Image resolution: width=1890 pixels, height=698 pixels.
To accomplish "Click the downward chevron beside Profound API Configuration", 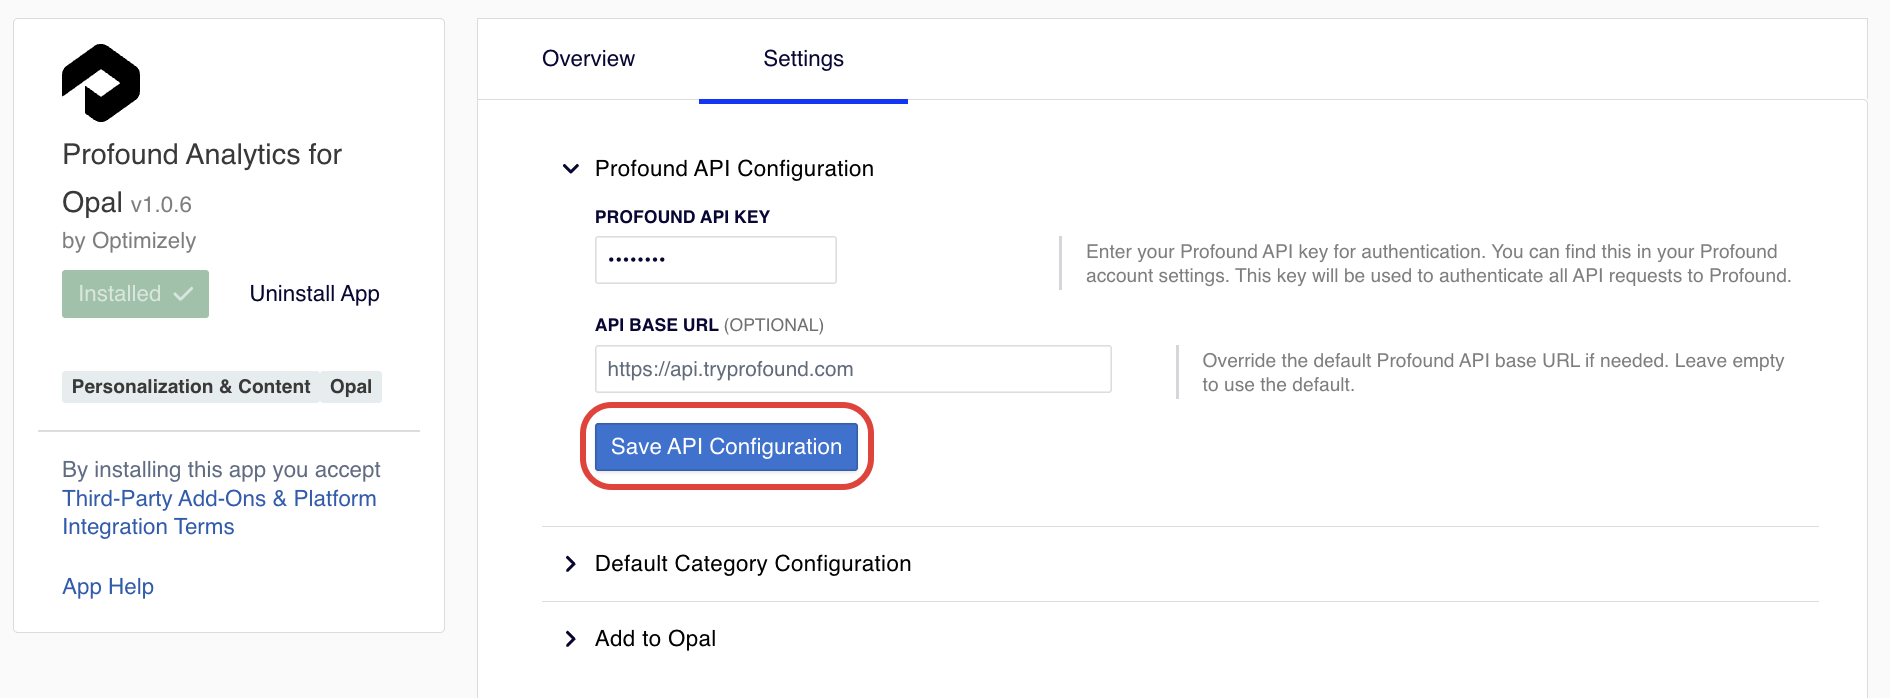I will click(570, 169).
